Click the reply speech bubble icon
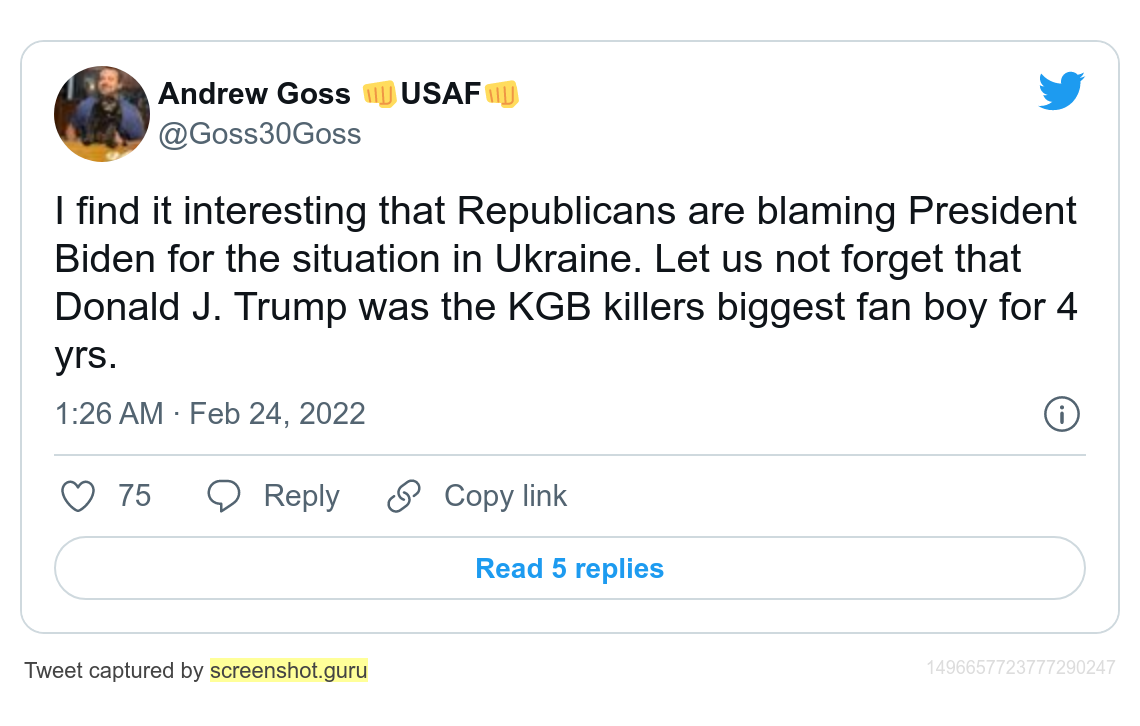1140x726 pixels. pyautogui.click(x=224, y=496)
